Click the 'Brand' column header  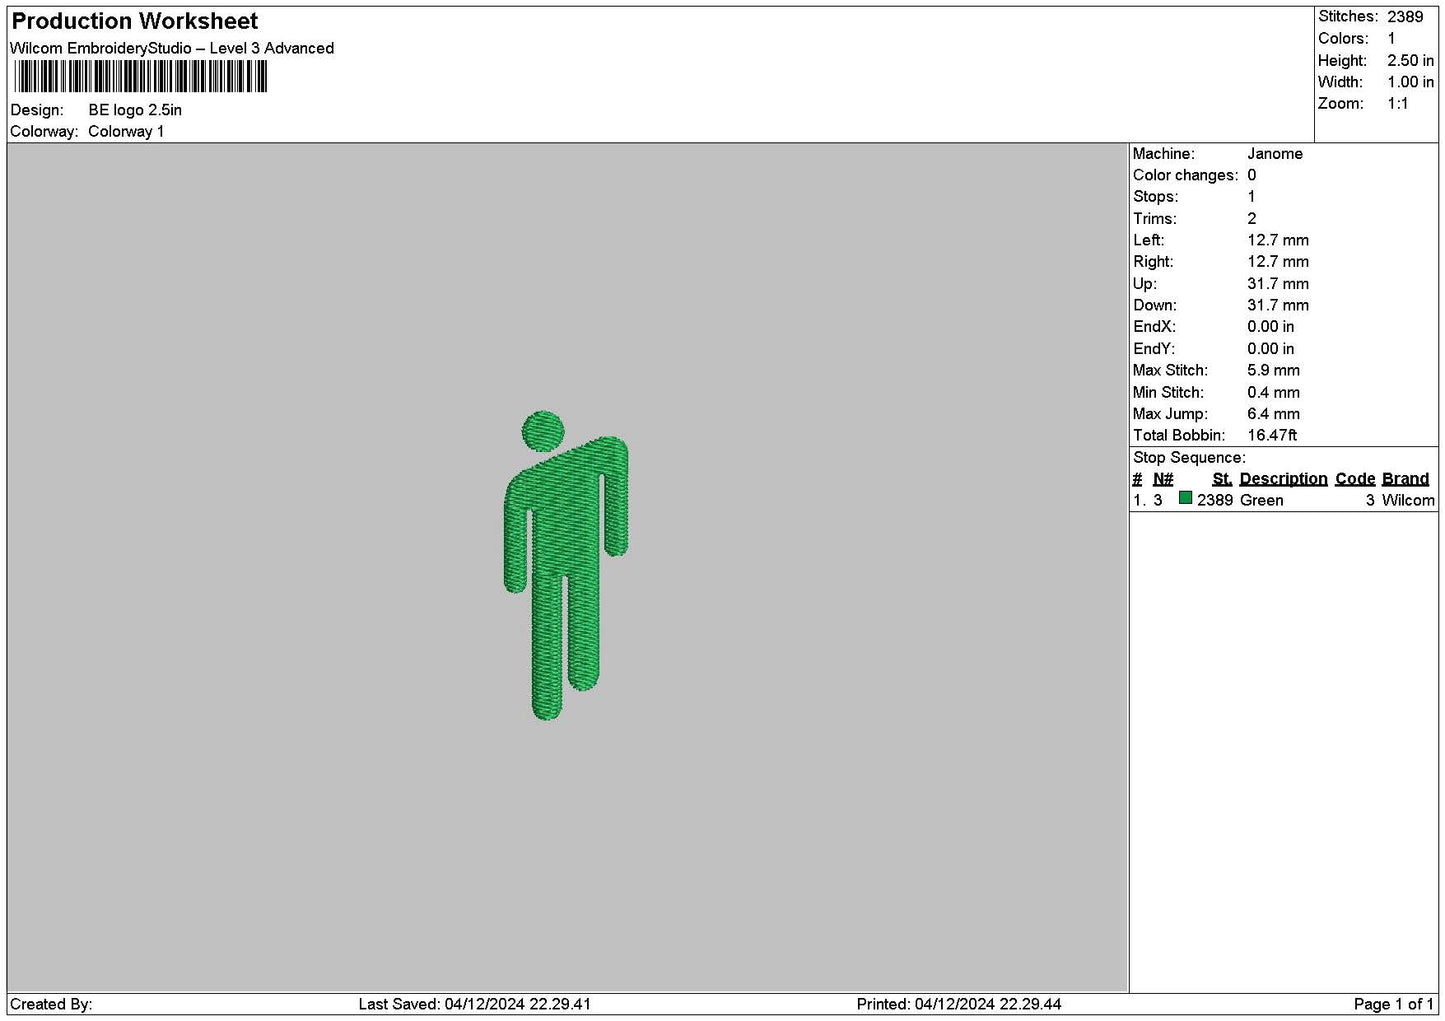[1405, 479]
